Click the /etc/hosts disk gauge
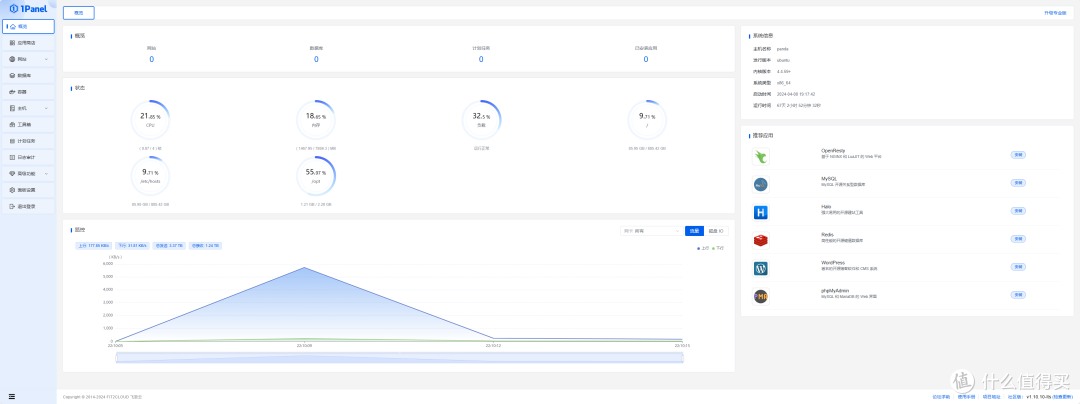The height and width of the screenshot is (404, 1080). point(151,176)
